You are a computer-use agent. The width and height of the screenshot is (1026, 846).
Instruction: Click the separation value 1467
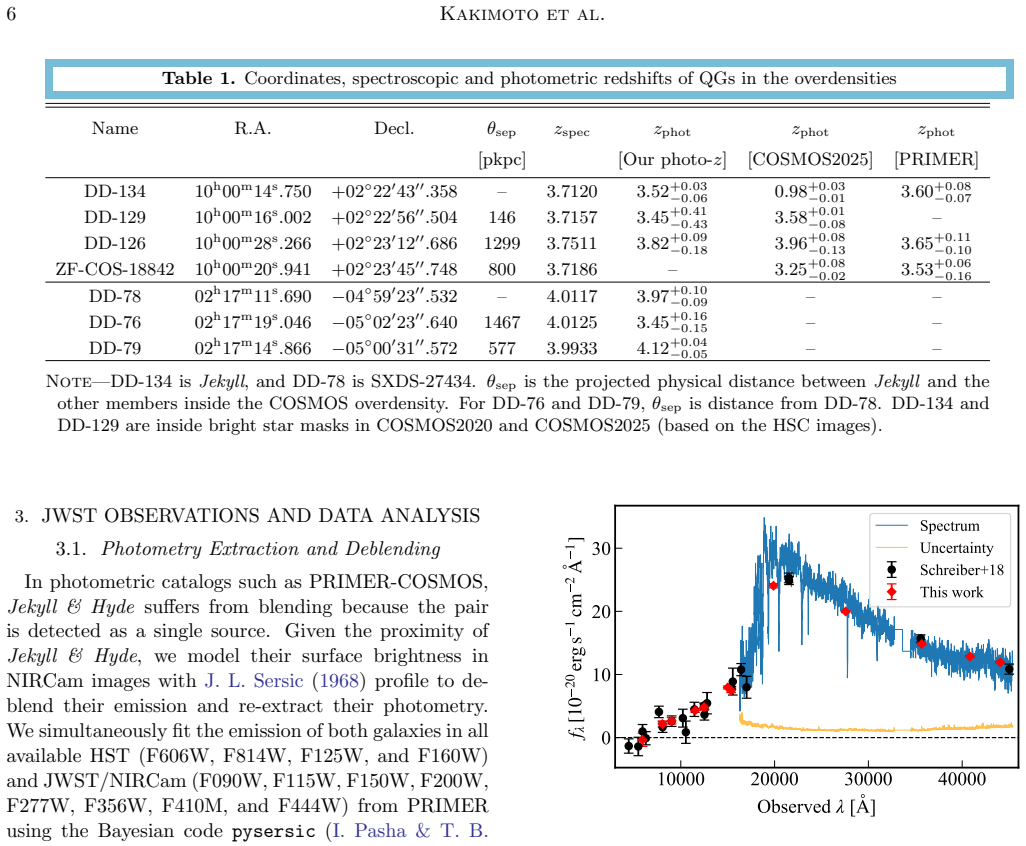502,322
